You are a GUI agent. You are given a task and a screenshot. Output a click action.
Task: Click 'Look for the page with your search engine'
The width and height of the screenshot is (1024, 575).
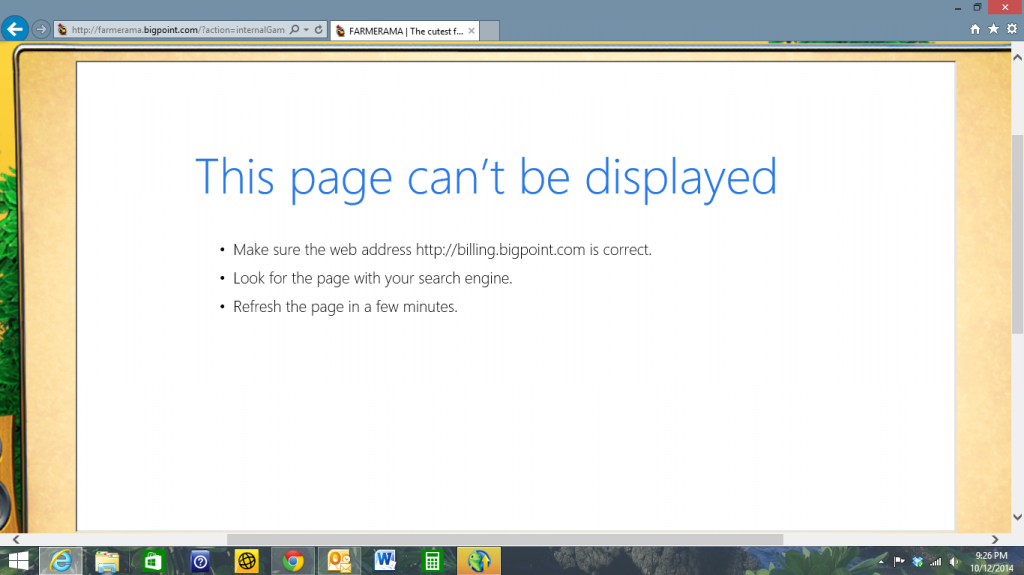click(x=372, y=278)
